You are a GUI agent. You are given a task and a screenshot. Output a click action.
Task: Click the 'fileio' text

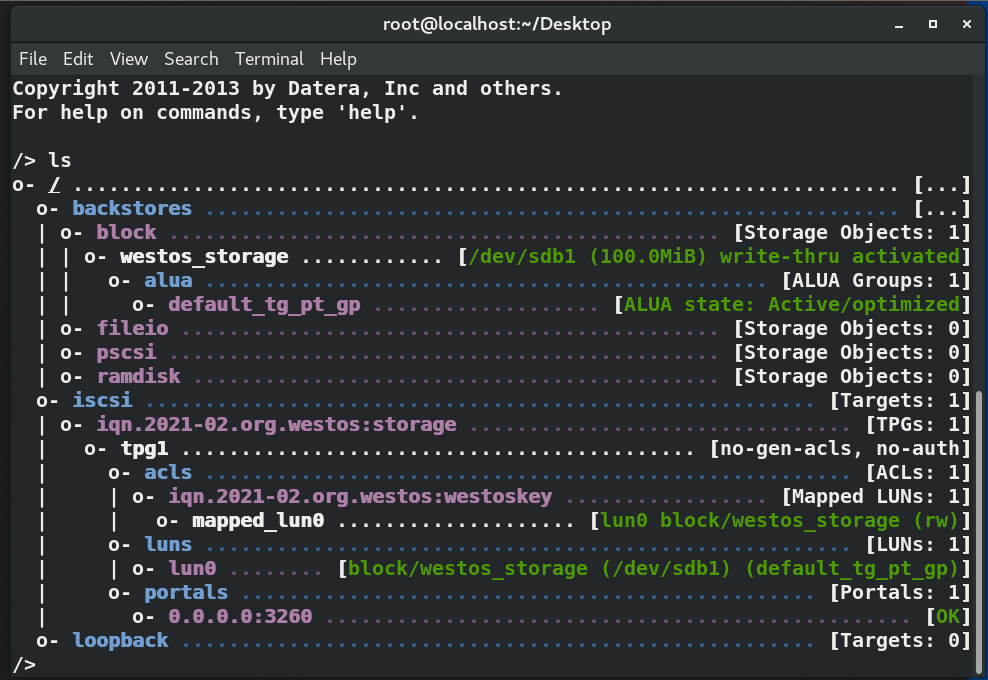(x=132, y=328)
